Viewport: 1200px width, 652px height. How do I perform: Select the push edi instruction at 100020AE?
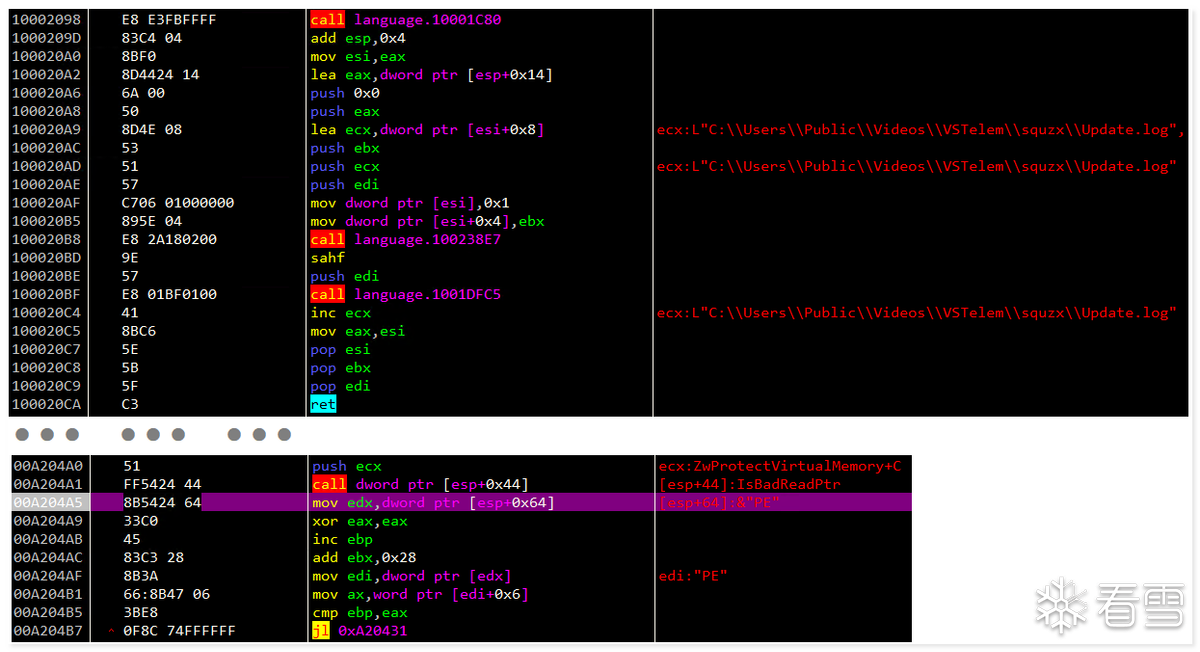coord(344,184)
